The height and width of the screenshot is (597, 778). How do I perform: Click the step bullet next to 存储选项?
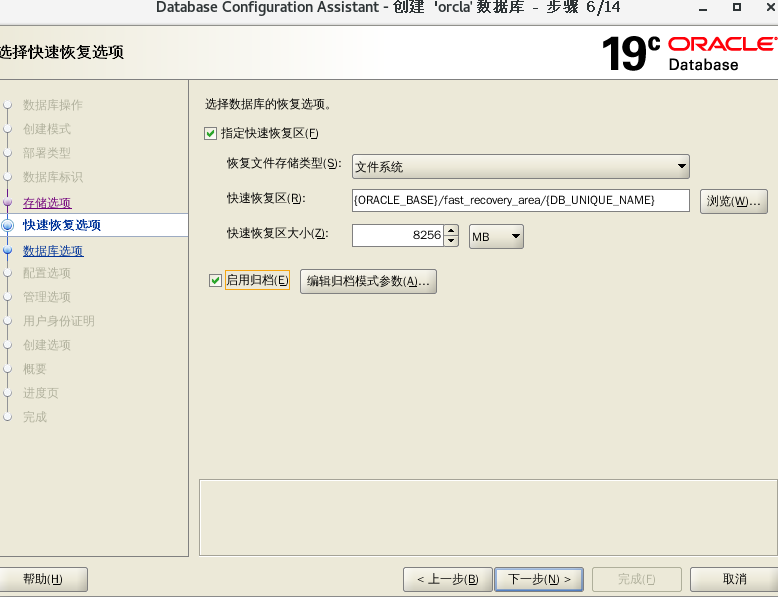tap(7, 202)
